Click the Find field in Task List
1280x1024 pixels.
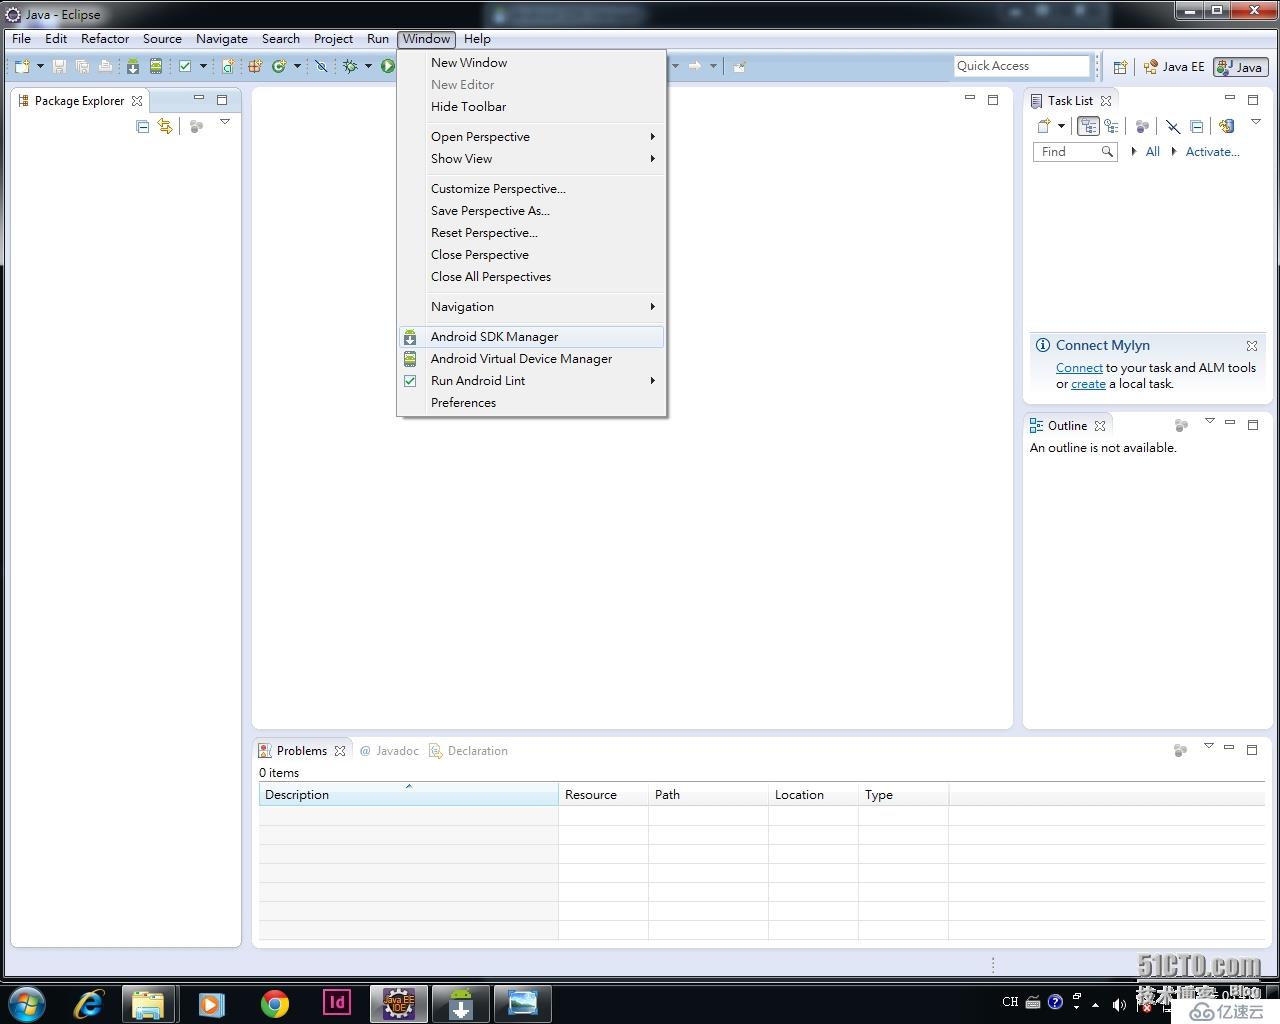click(x=1074, y=152)
